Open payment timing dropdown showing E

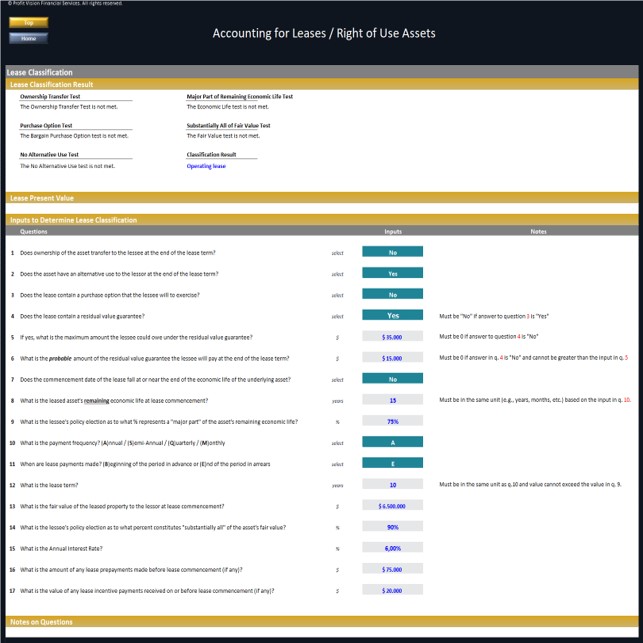pyautogui.click(x=392, y=463)
